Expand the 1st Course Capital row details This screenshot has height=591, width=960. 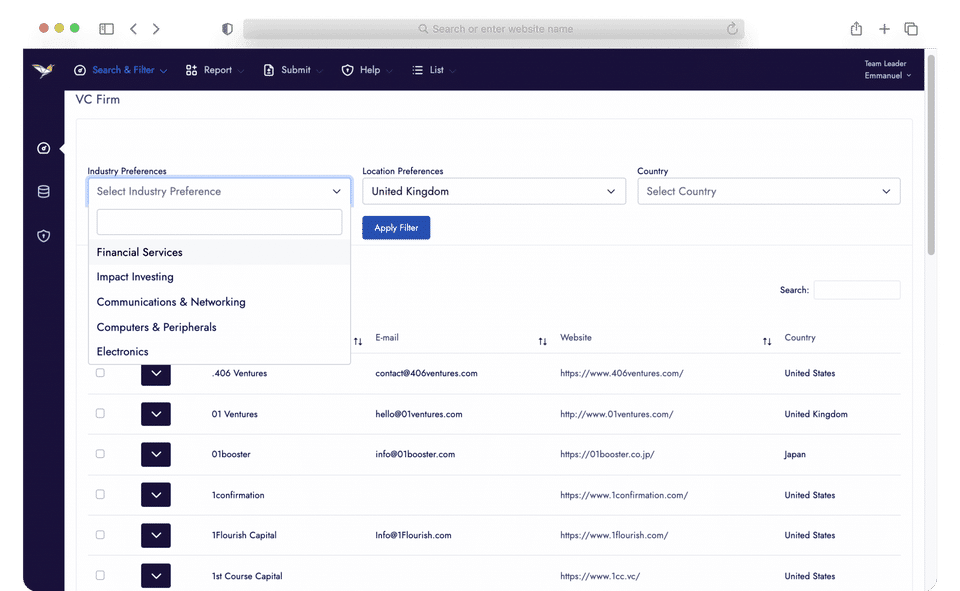(156, 576)
